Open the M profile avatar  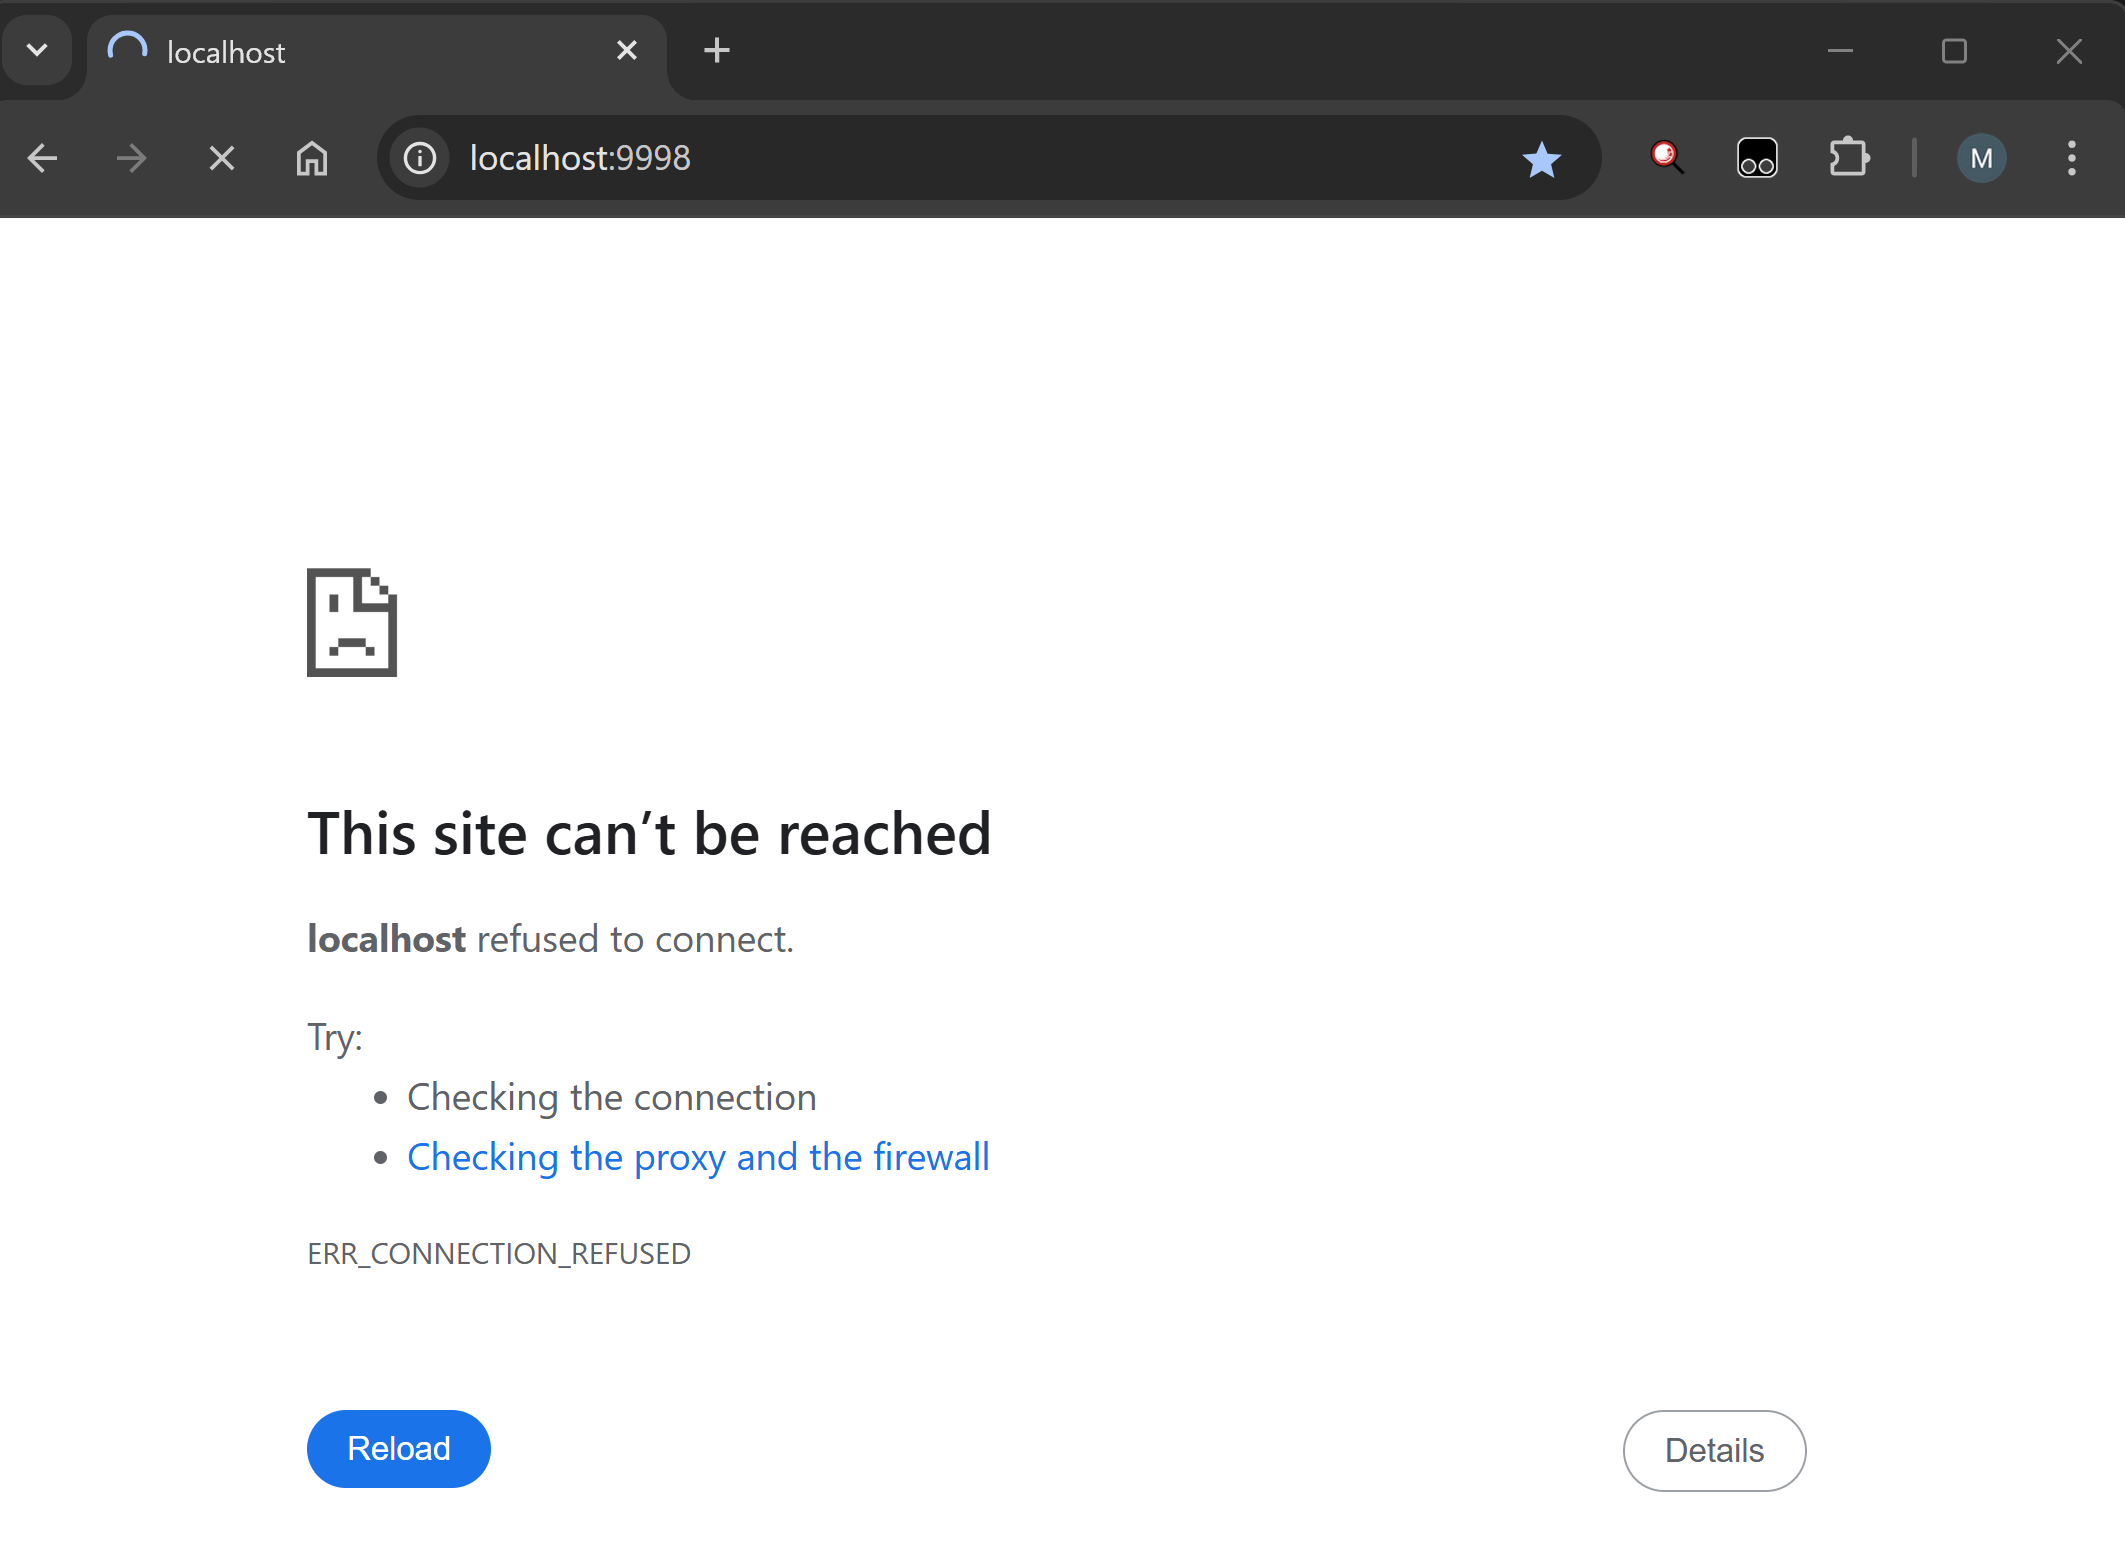tap(1981, 158)
